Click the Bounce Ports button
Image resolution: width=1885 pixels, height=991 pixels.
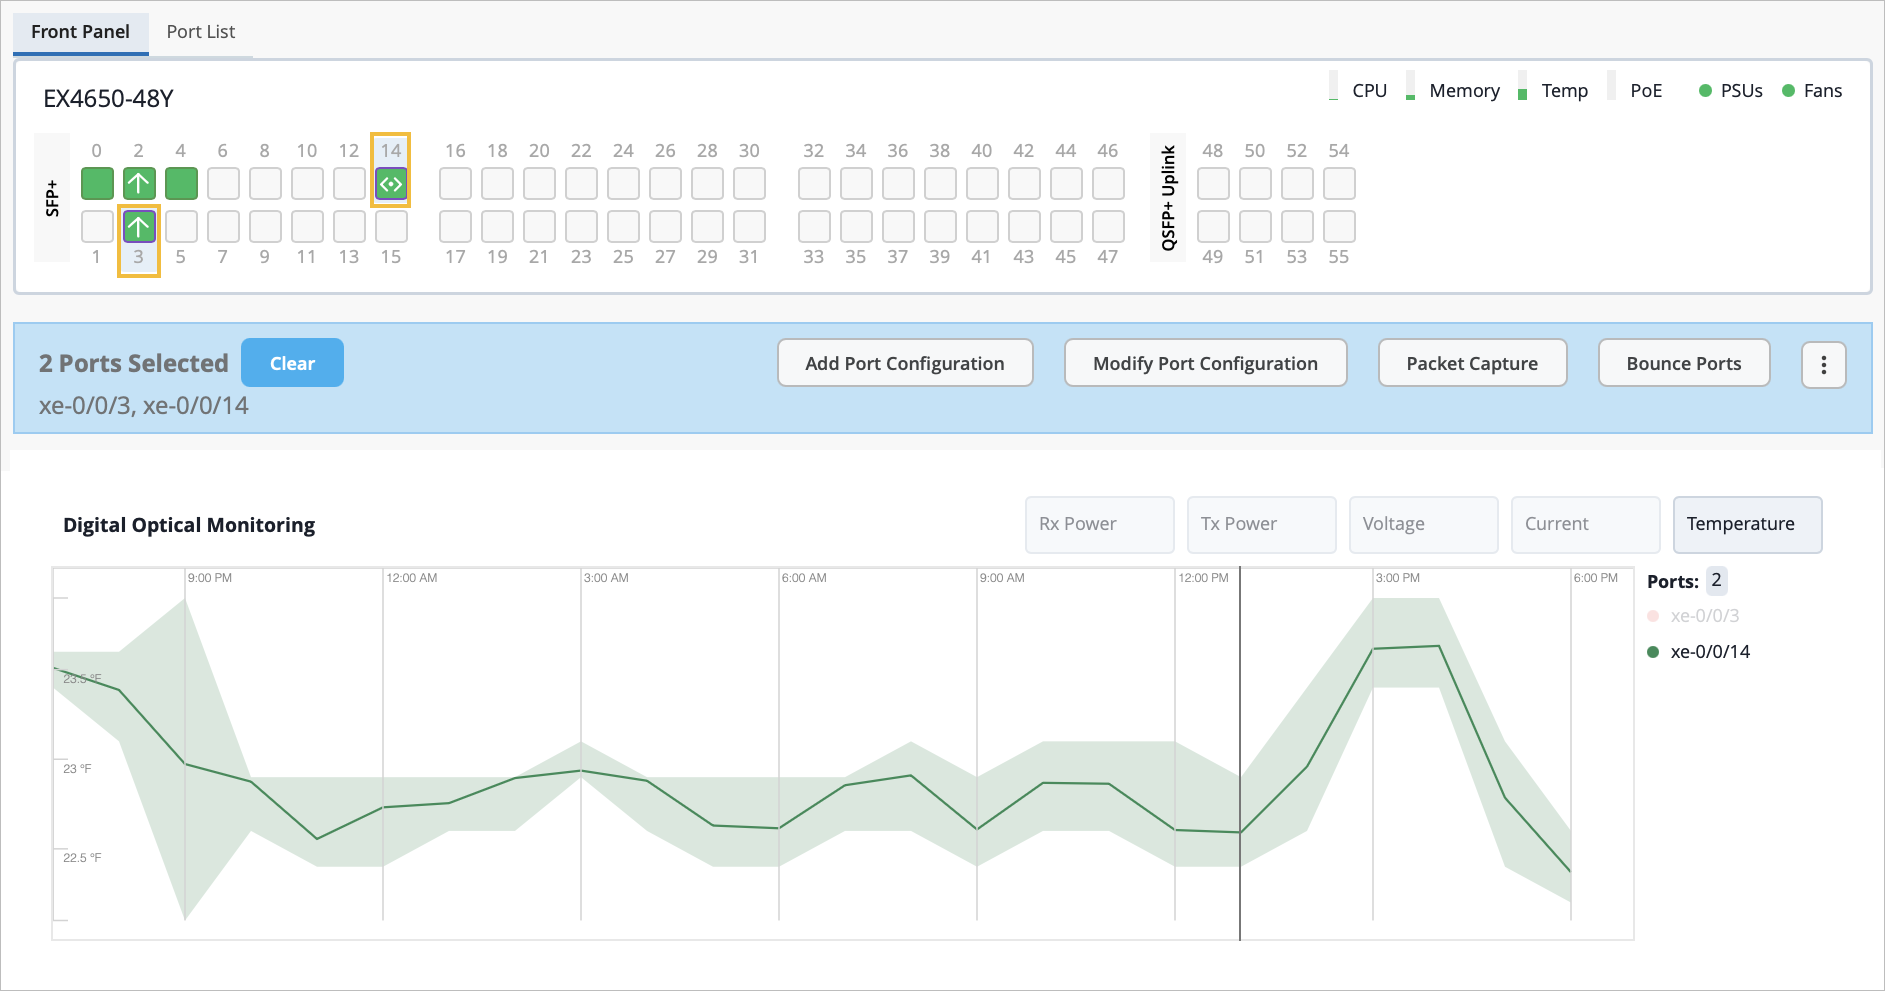click(1684, 363)
